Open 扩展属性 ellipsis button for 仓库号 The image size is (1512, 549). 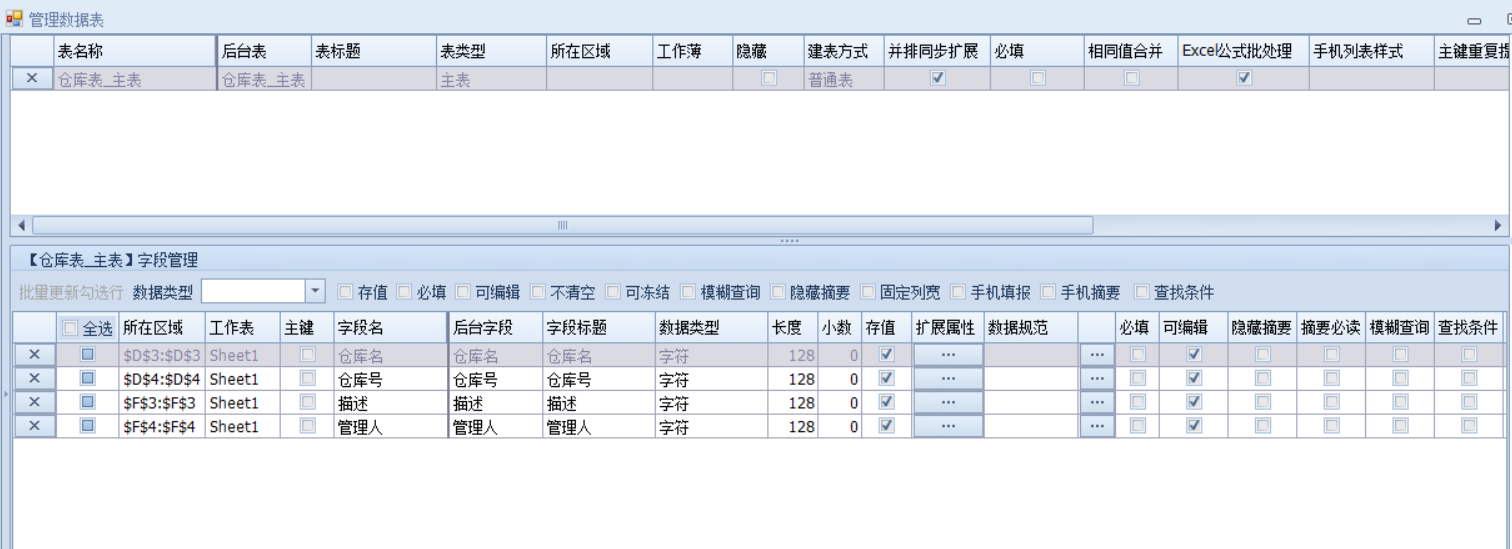(947, 379)
